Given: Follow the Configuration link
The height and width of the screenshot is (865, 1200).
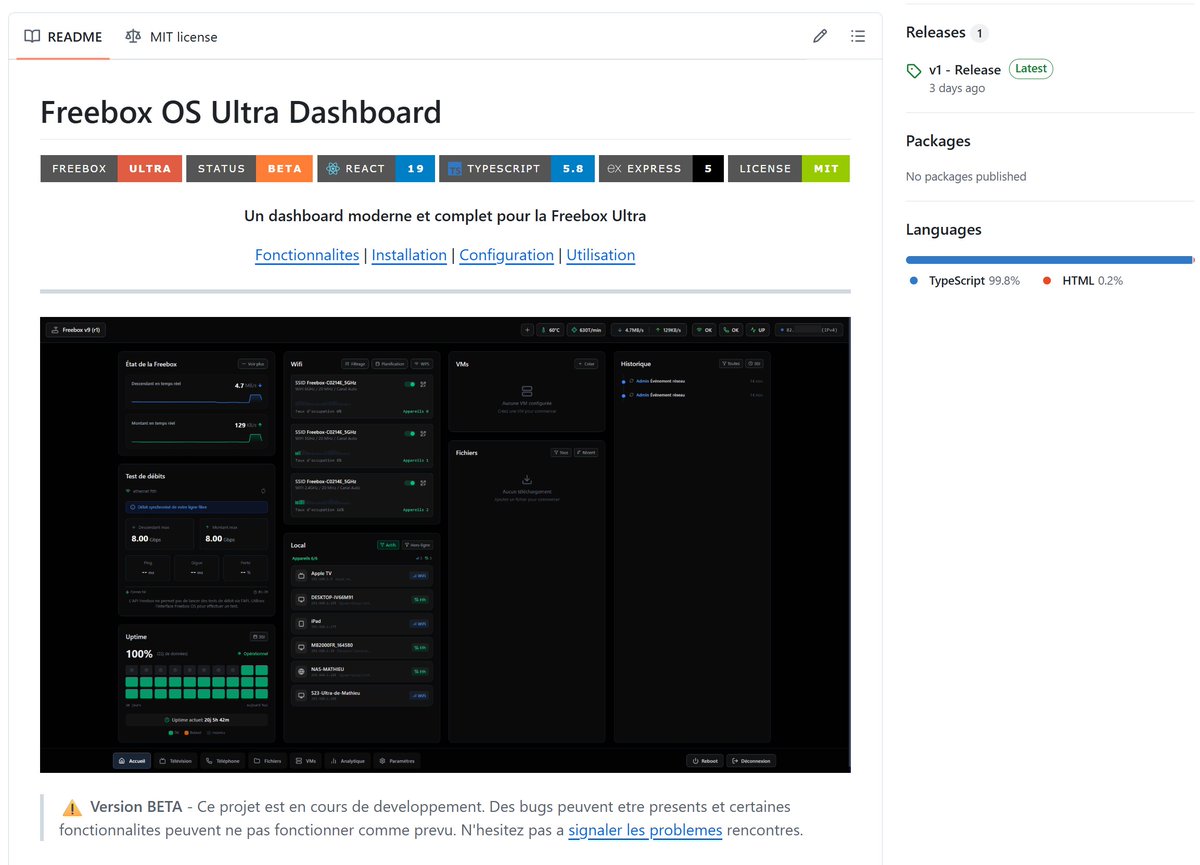Looking at the screenshot, I should pyautogui.click(x=506, y=255).
